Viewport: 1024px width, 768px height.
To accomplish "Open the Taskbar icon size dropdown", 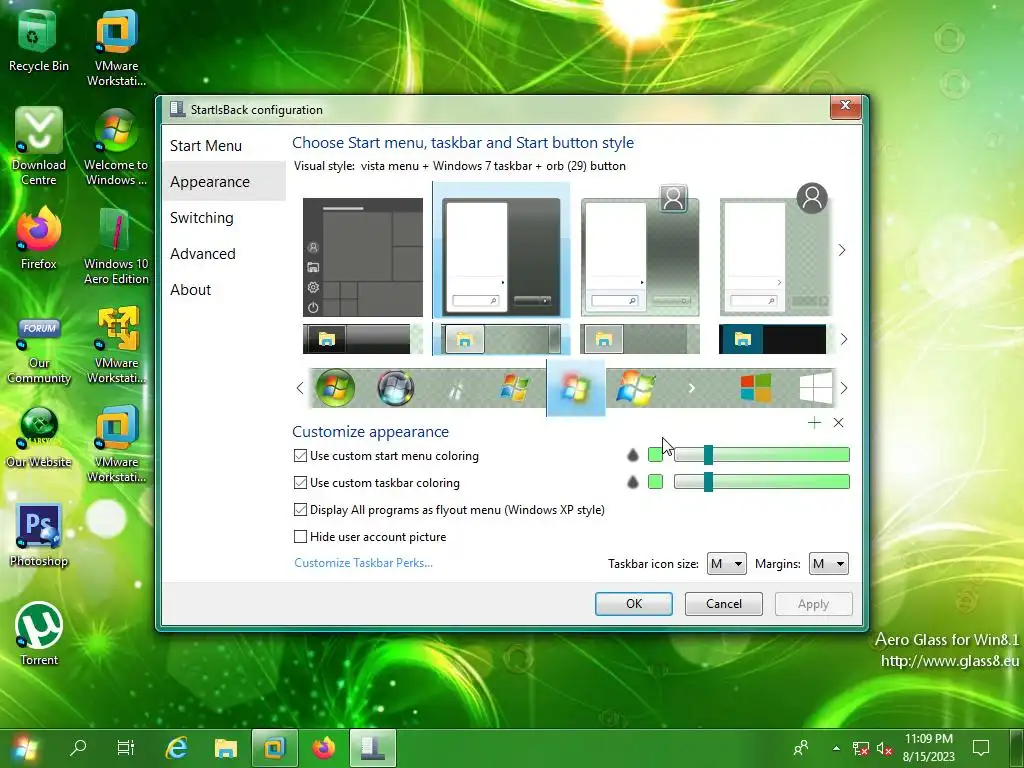I will click(727, 564).
